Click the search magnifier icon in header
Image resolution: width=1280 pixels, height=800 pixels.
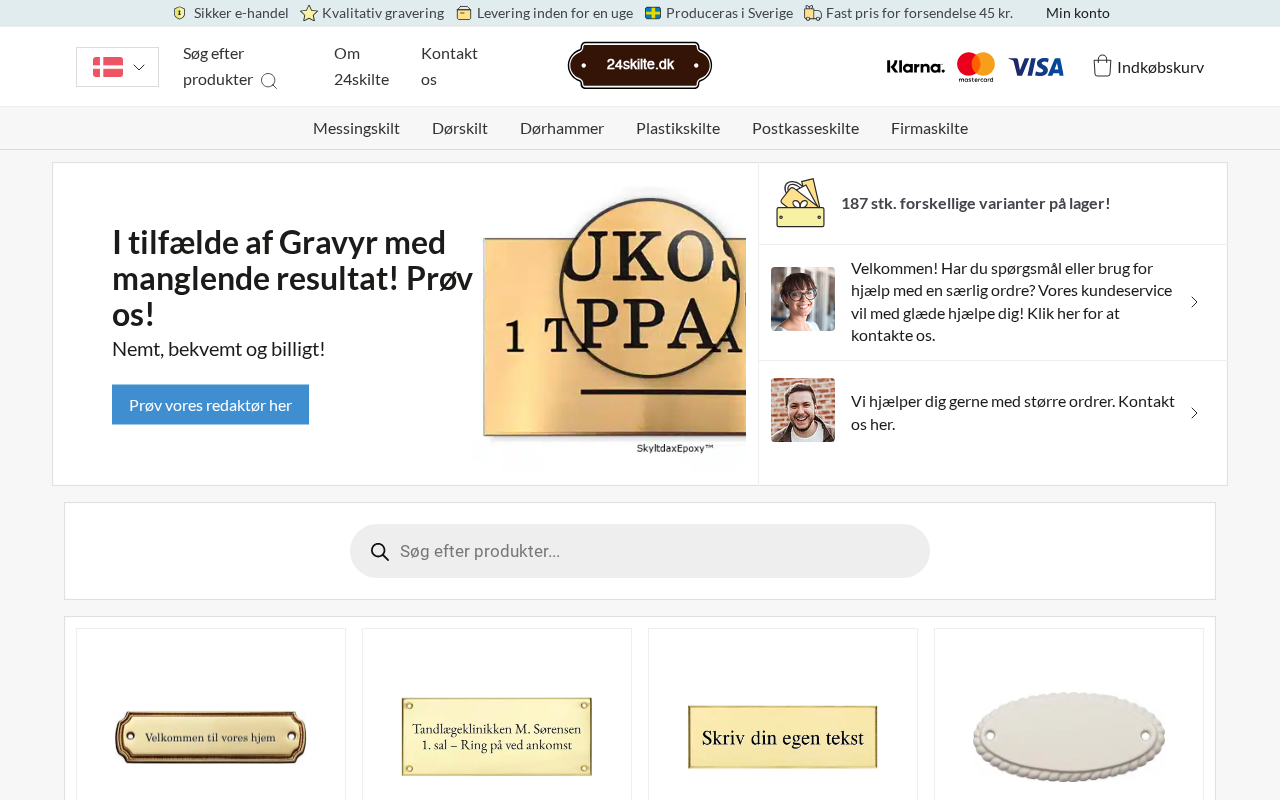pos(269,81)
